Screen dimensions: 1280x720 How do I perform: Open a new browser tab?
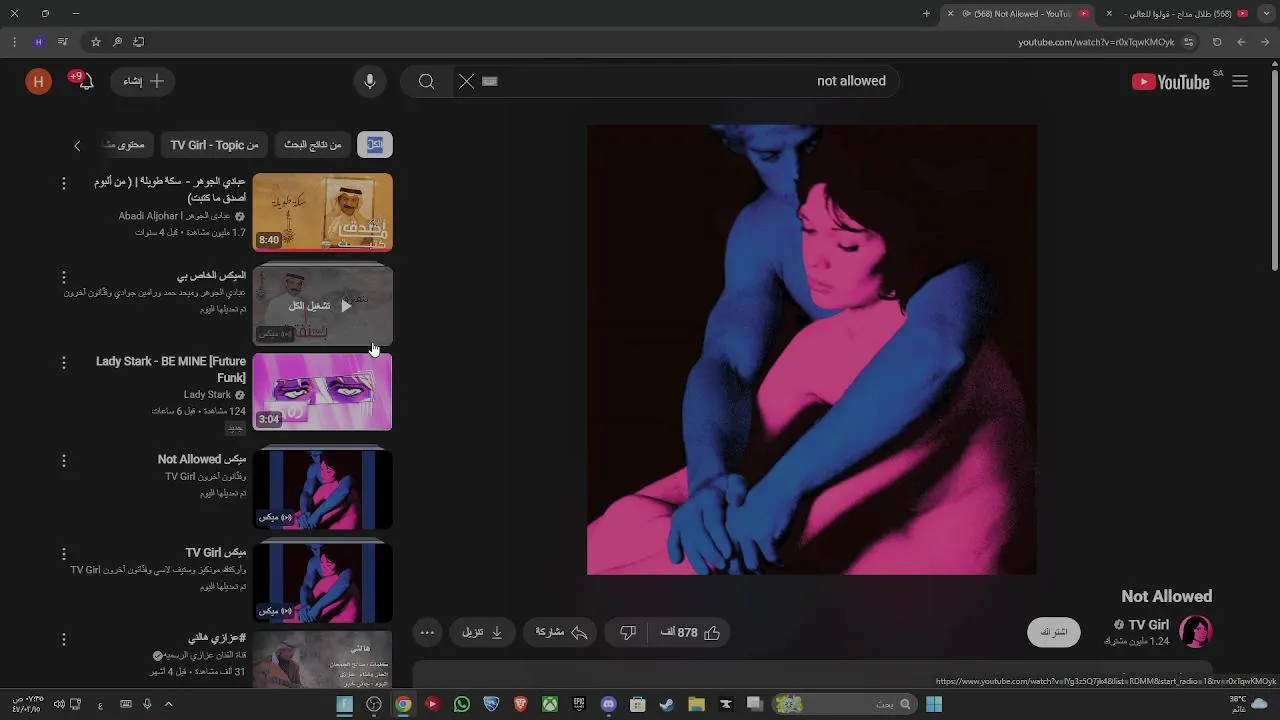tap(927, 14)
